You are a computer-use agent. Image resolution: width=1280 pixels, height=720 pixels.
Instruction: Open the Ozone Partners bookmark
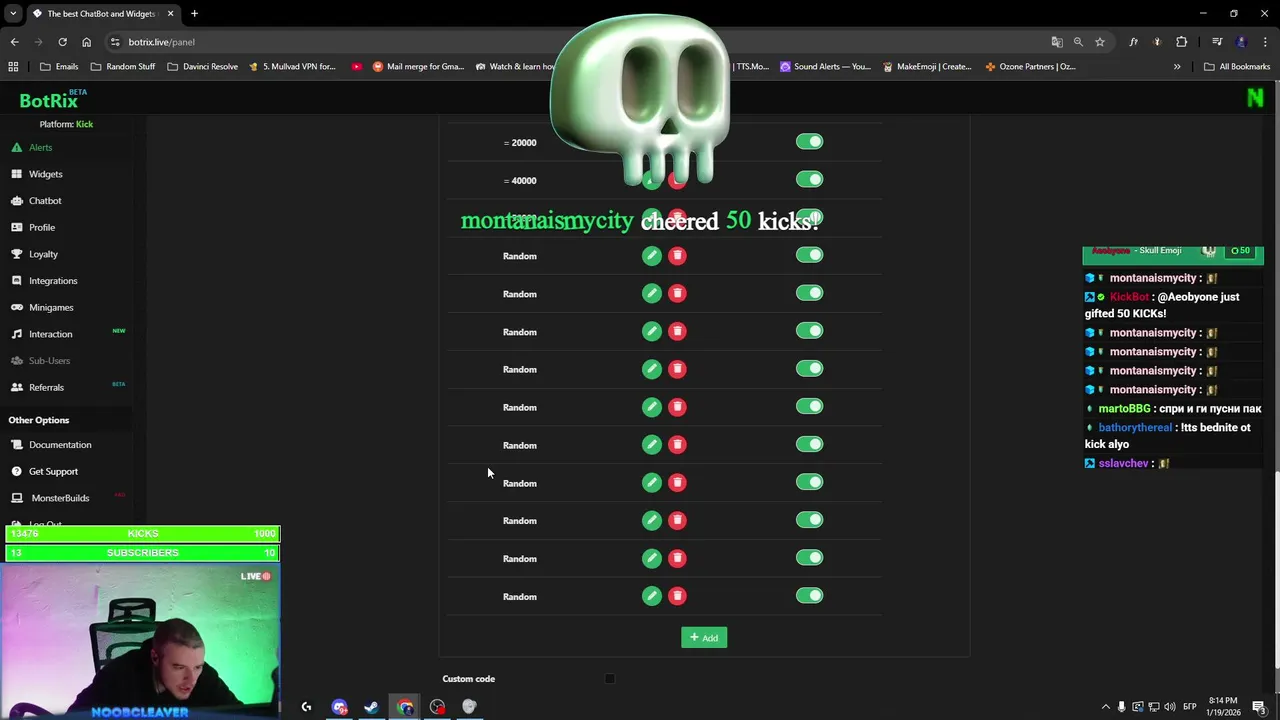[x=1030, y=67]
